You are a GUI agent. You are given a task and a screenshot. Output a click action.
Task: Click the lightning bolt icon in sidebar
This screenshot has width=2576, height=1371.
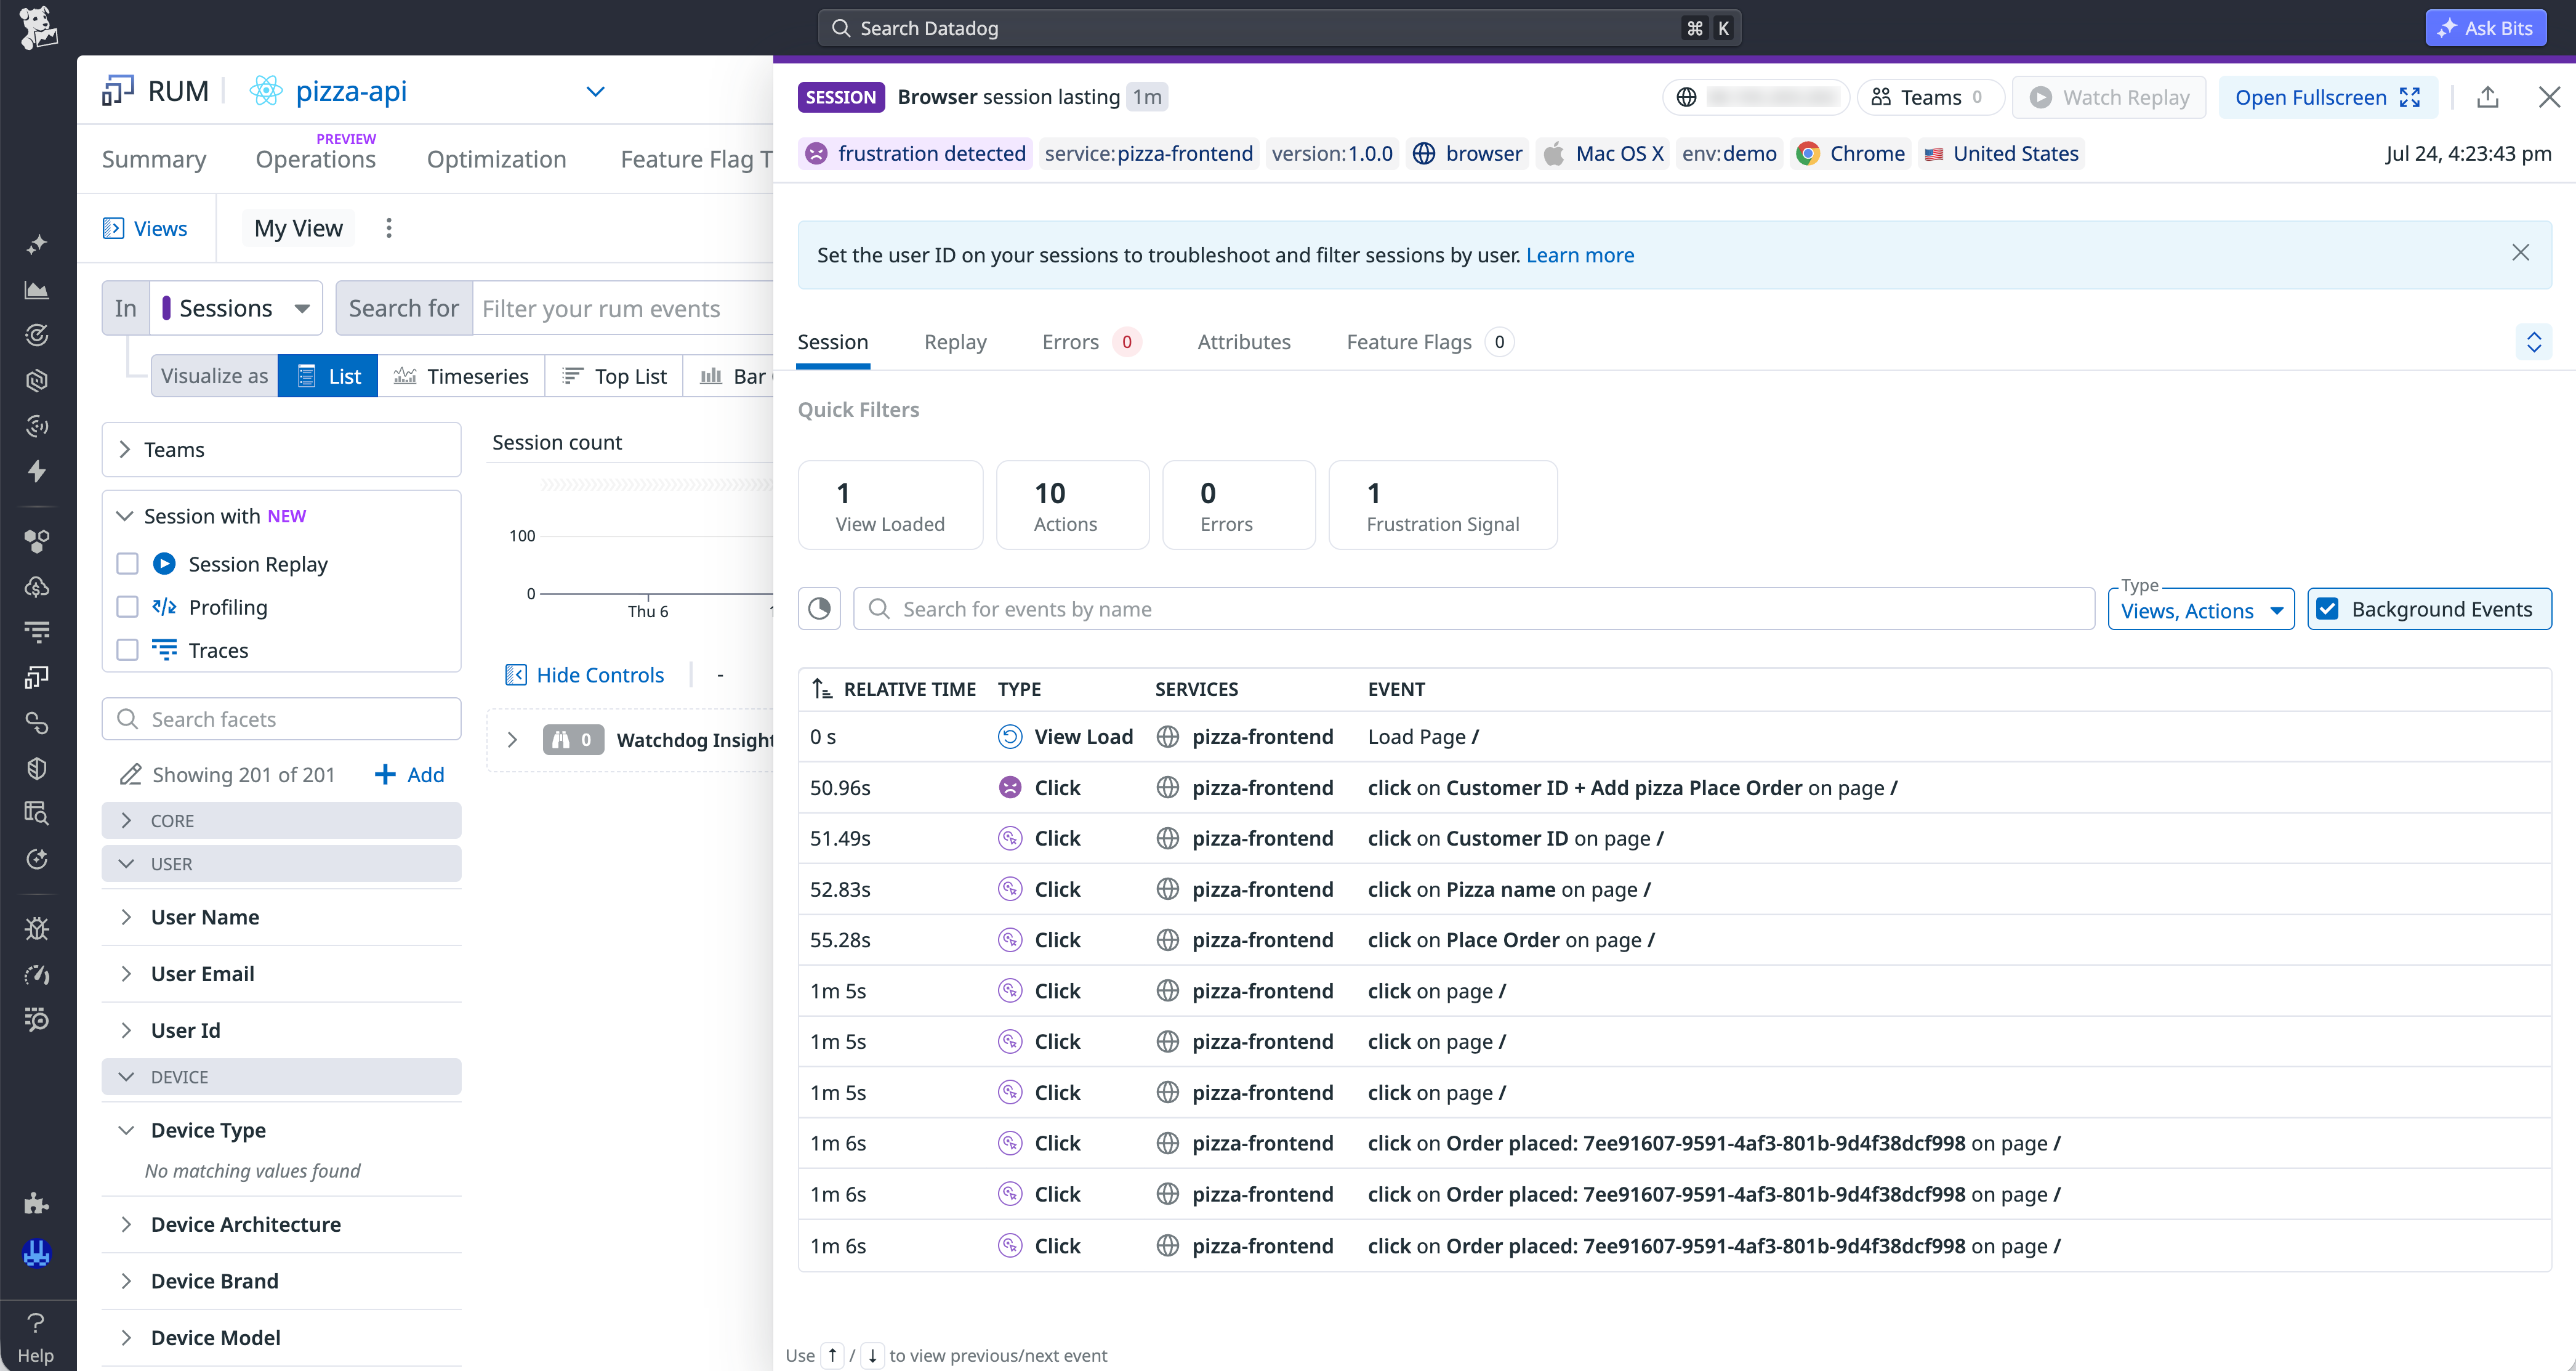coord(37,471)
